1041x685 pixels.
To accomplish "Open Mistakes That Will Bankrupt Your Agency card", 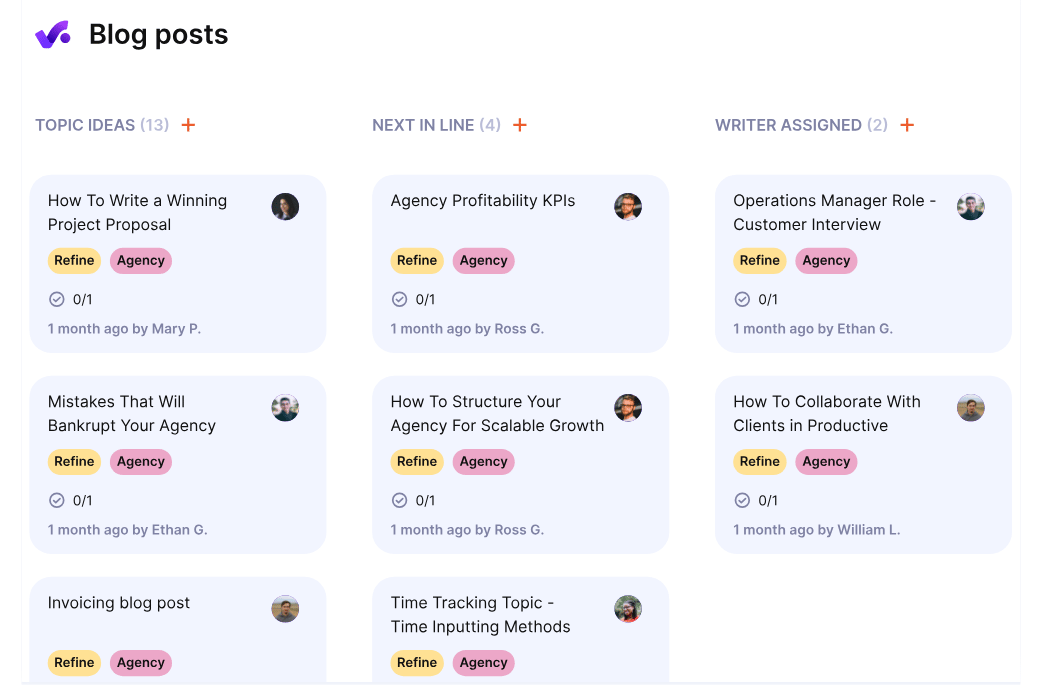I will [x=132, y=414].
